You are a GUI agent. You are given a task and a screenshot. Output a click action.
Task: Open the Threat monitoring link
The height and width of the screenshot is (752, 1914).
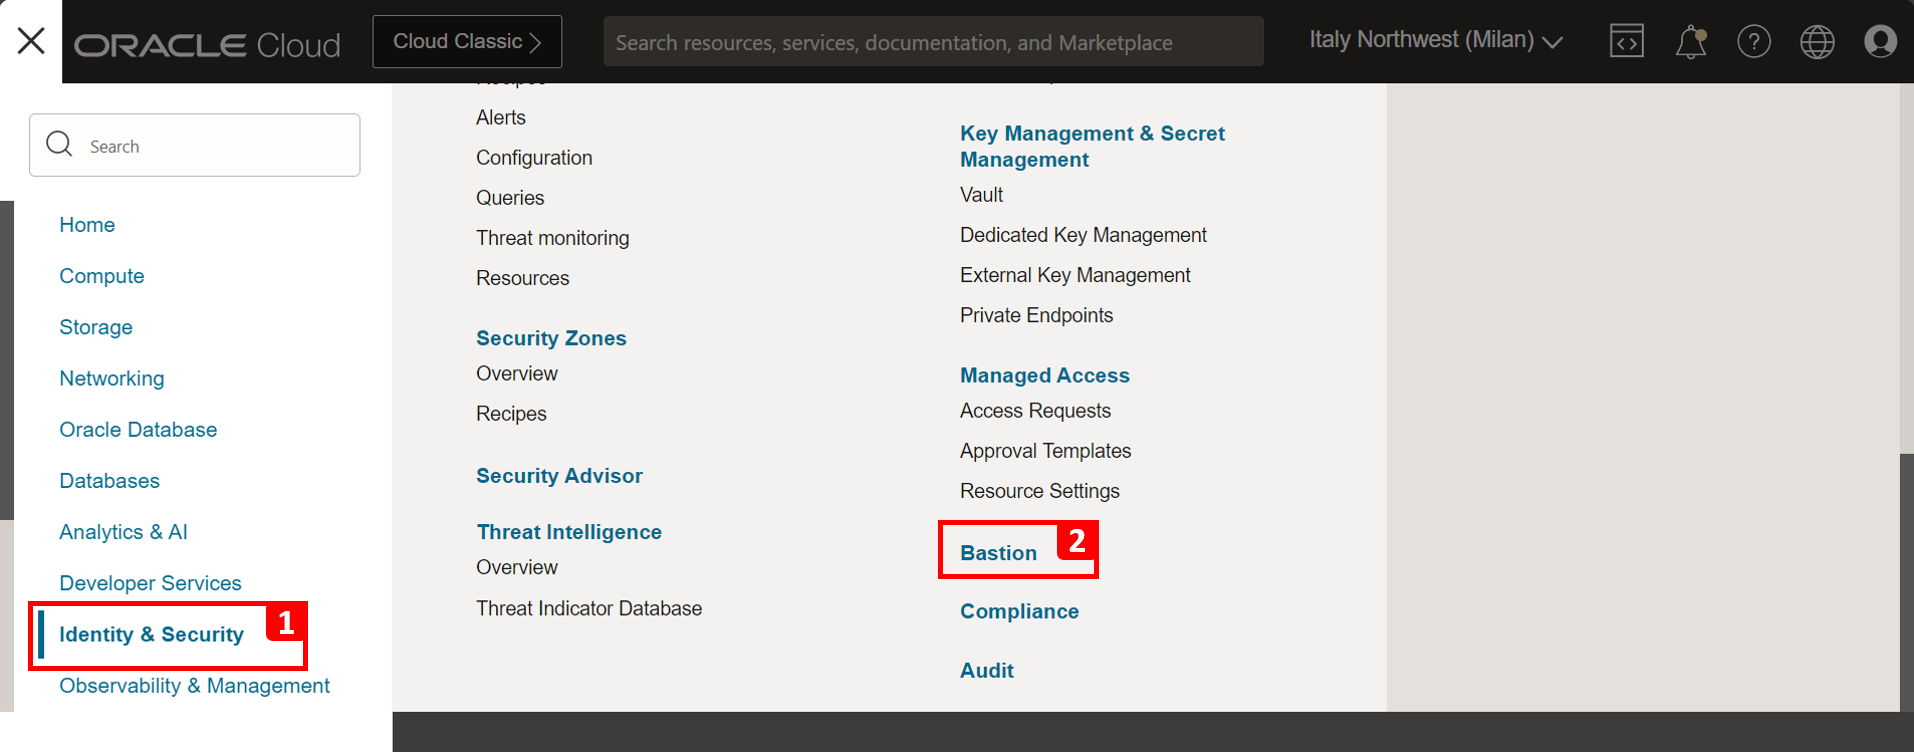[553, 238]
